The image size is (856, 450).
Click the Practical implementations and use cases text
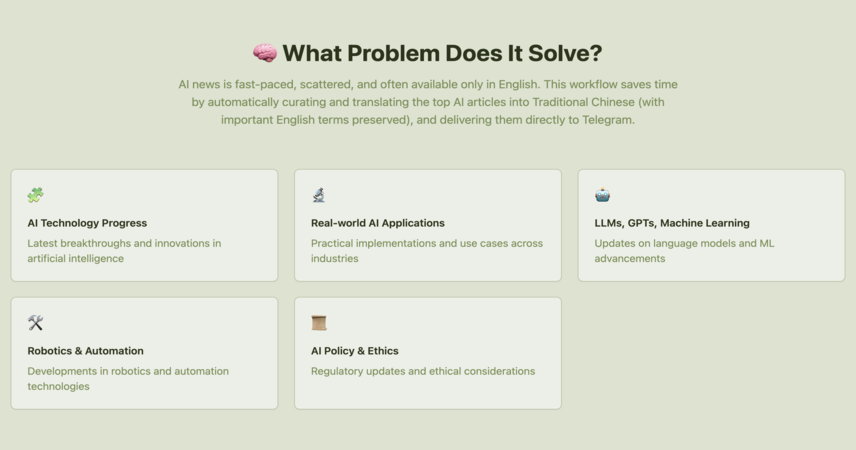[427, 251]
